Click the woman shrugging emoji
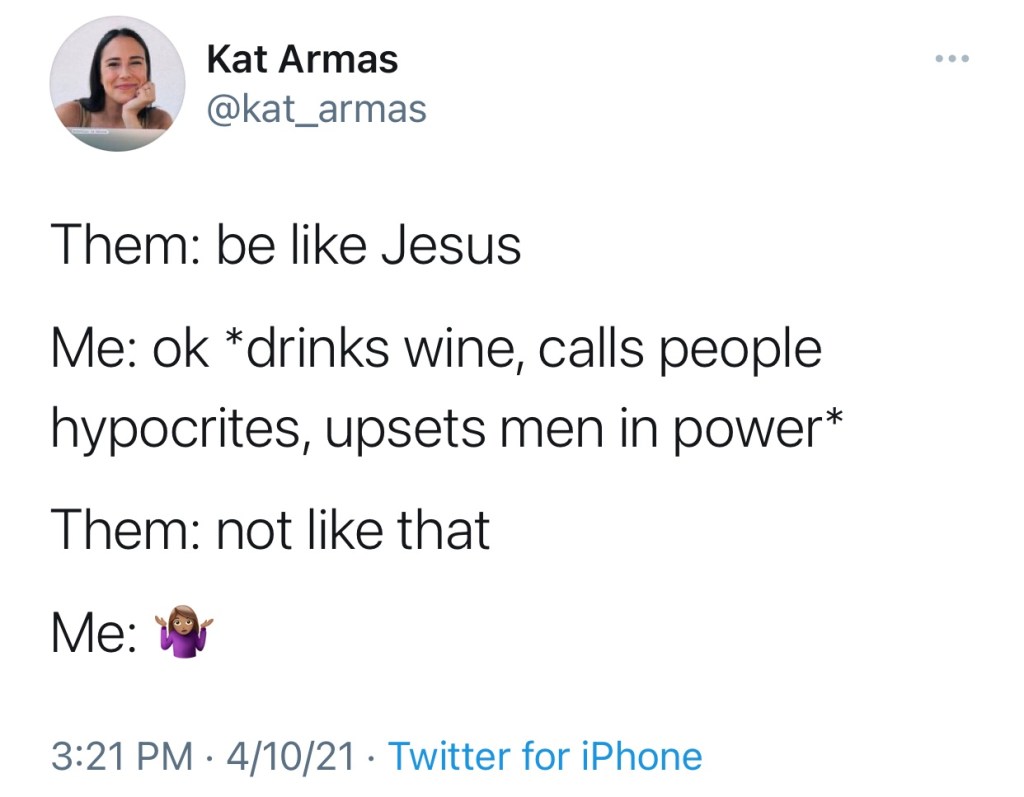Image resolution: width=1024 pixels, height=797 pixels. (x=182, y=636)
